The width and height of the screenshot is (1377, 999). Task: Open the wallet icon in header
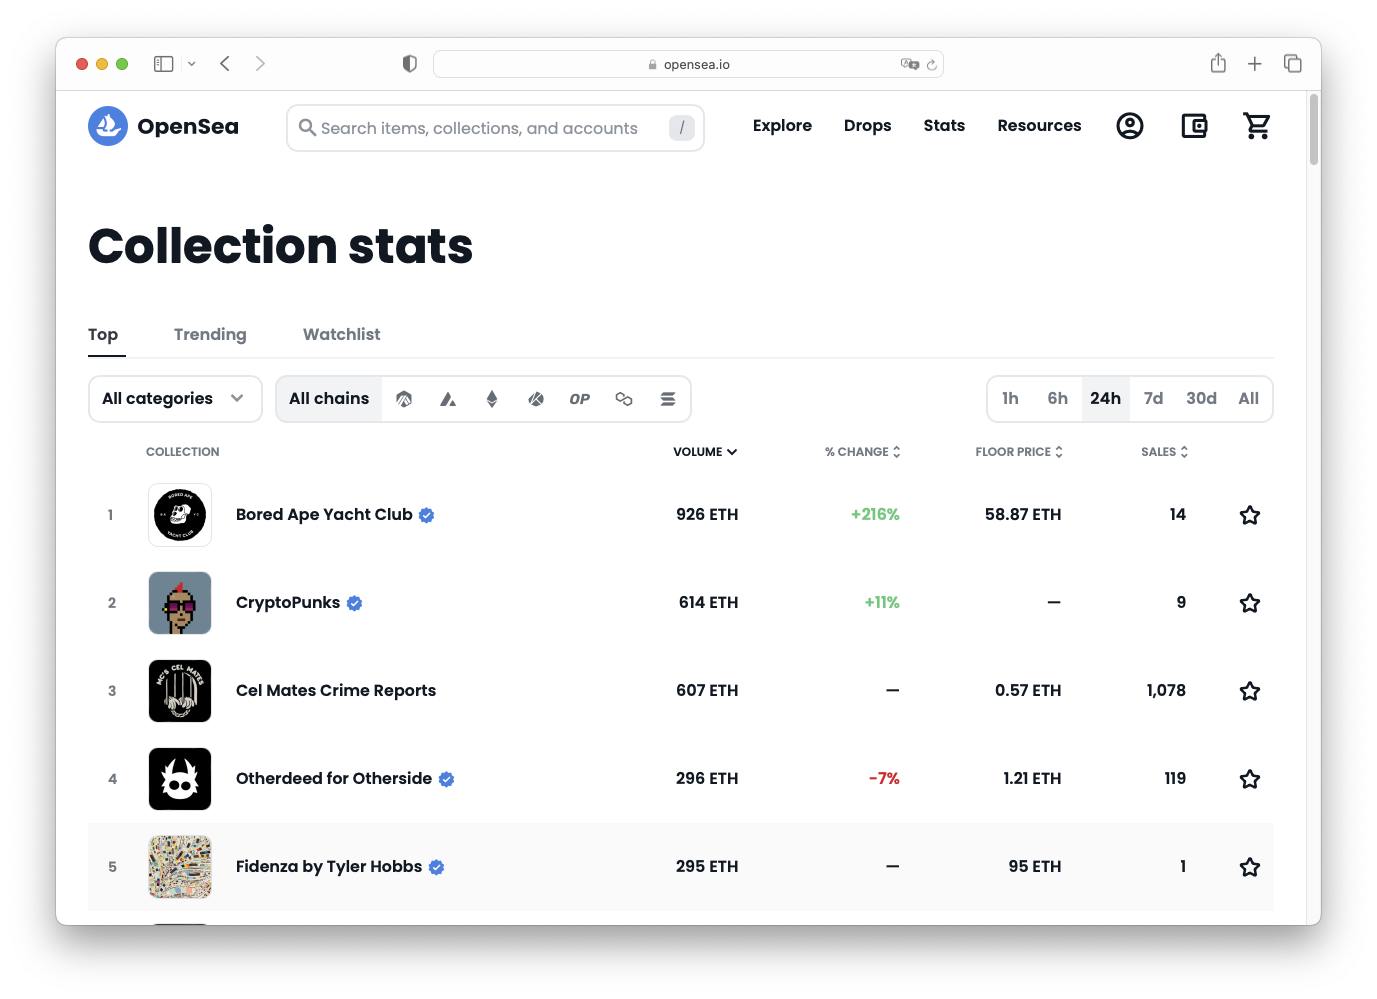coord(1194,126)
